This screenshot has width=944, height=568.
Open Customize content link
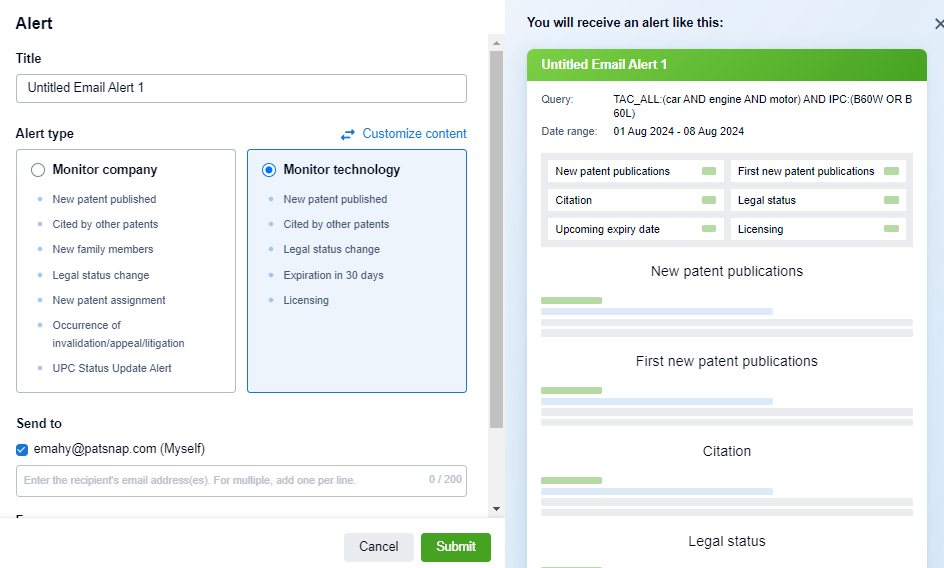click(414, 134)
